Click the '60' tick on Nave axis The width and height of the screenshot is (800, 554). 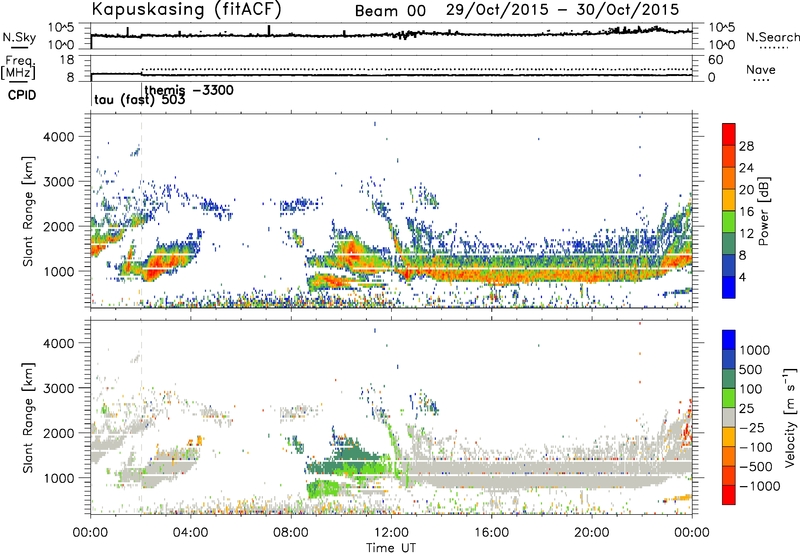pyautogui.click(x=715, y=60)
